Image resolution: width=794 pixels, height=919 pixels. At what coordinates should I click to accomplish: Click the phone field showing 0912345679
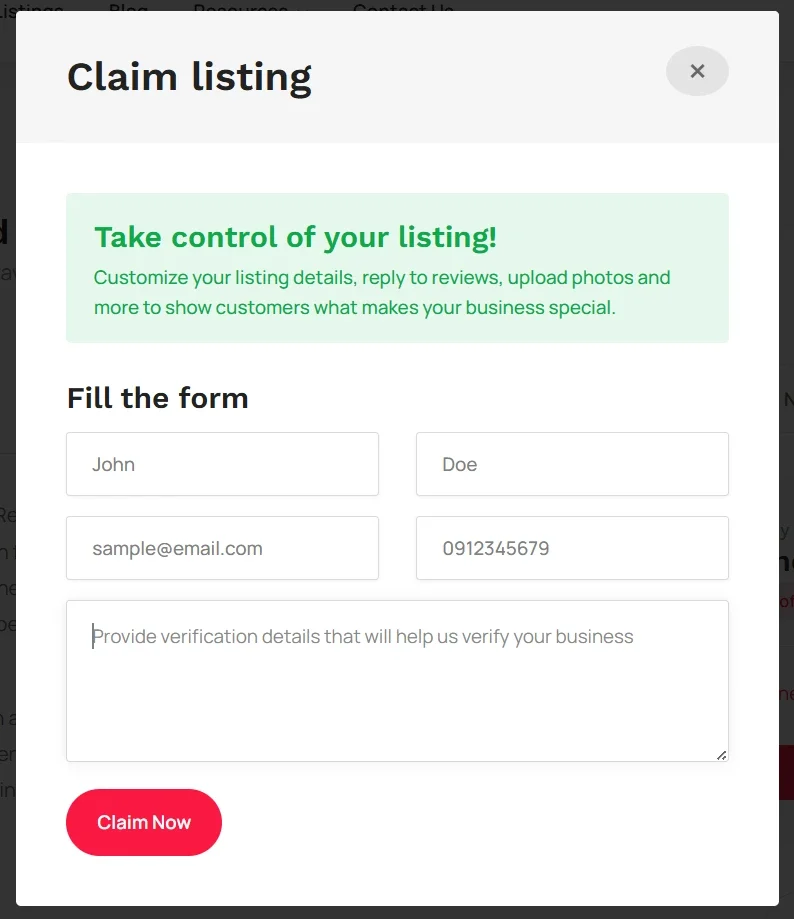click(x=572, y=548)
